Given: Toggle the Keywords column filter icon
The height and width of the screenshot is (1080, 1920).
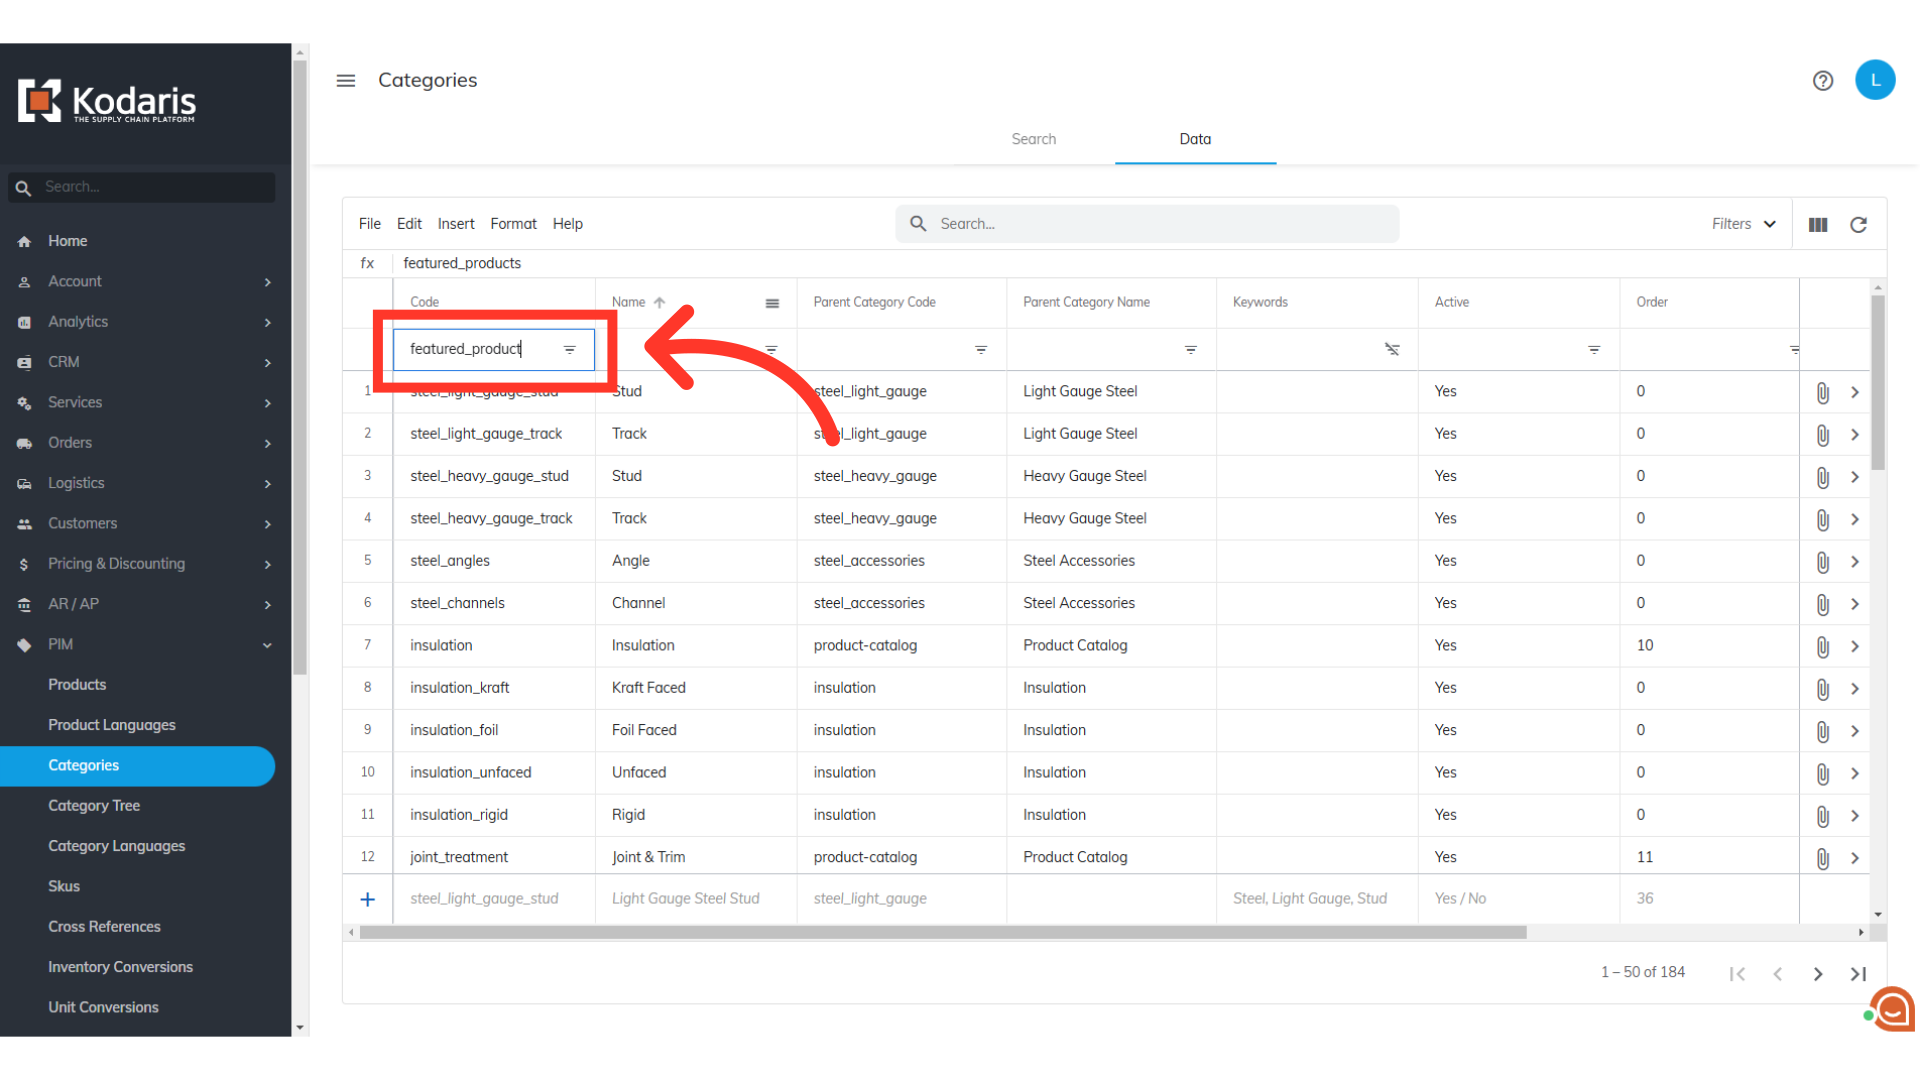Looking at the screenshot, I should pos(1392,350).
